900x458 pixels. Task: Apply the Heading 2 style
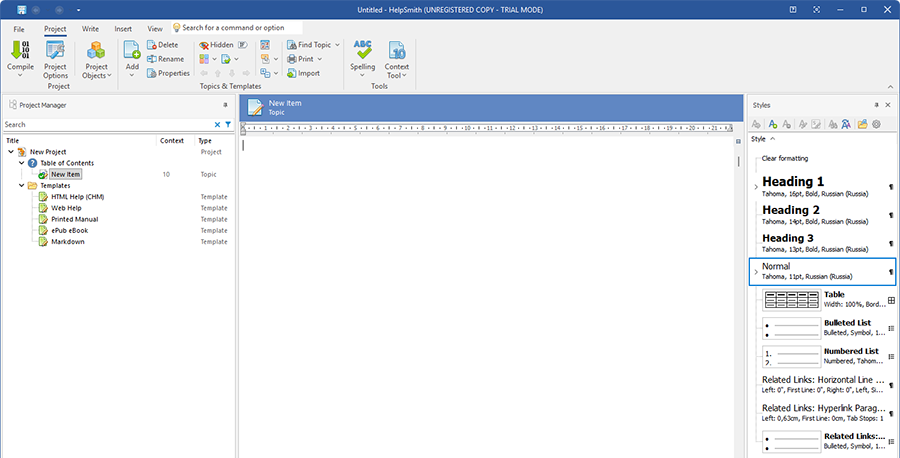[x=823, y=215]
